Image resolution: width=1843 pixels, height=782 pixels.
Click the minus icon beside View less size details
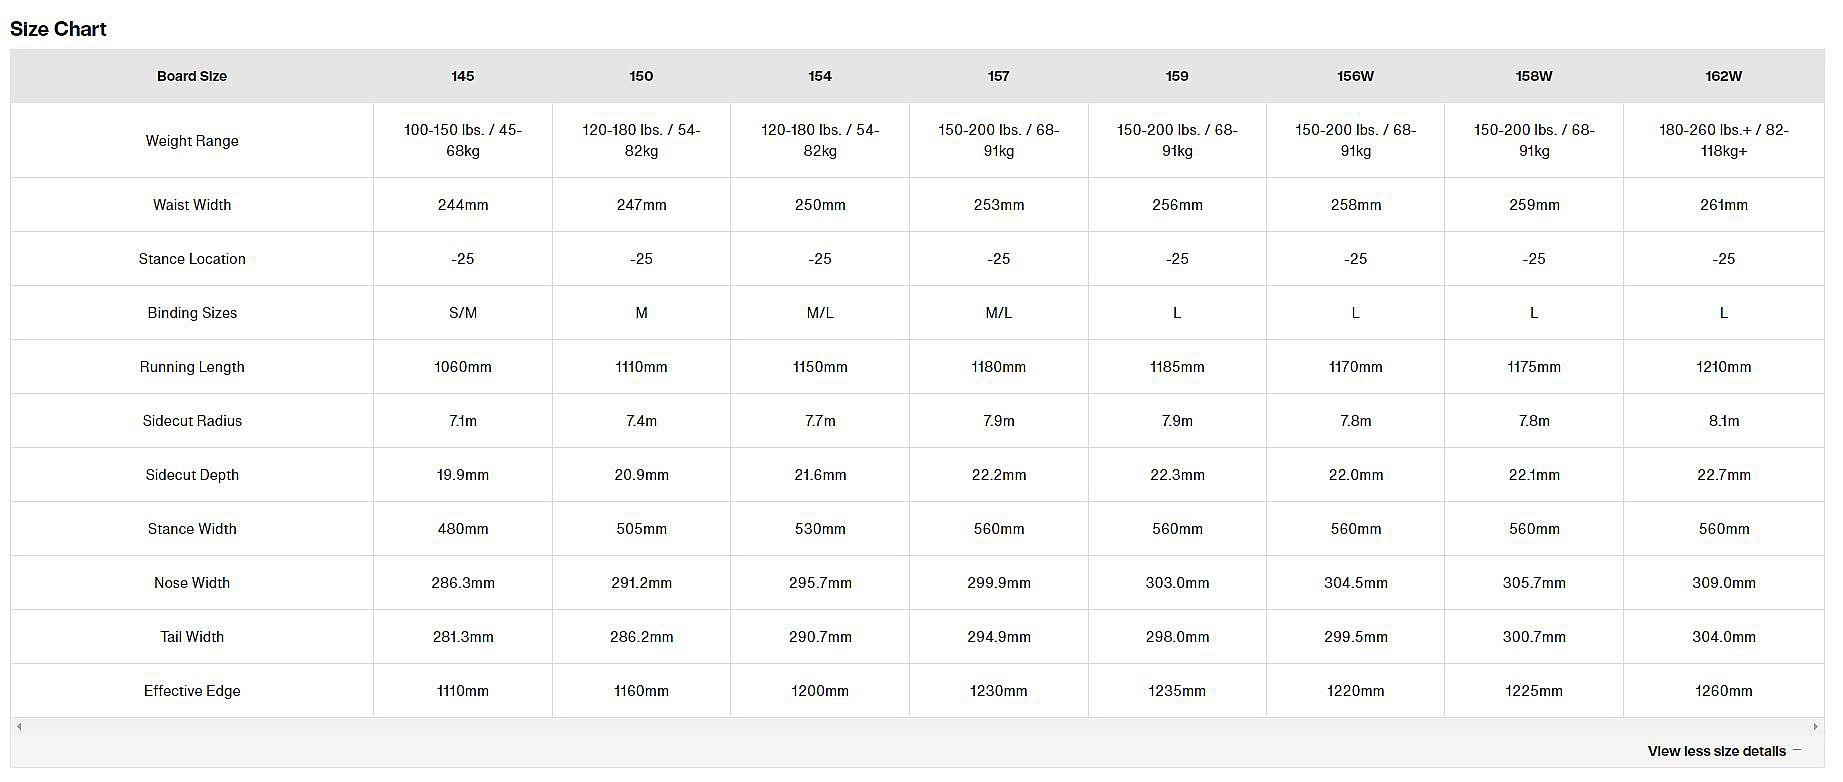click(1797, 751)
